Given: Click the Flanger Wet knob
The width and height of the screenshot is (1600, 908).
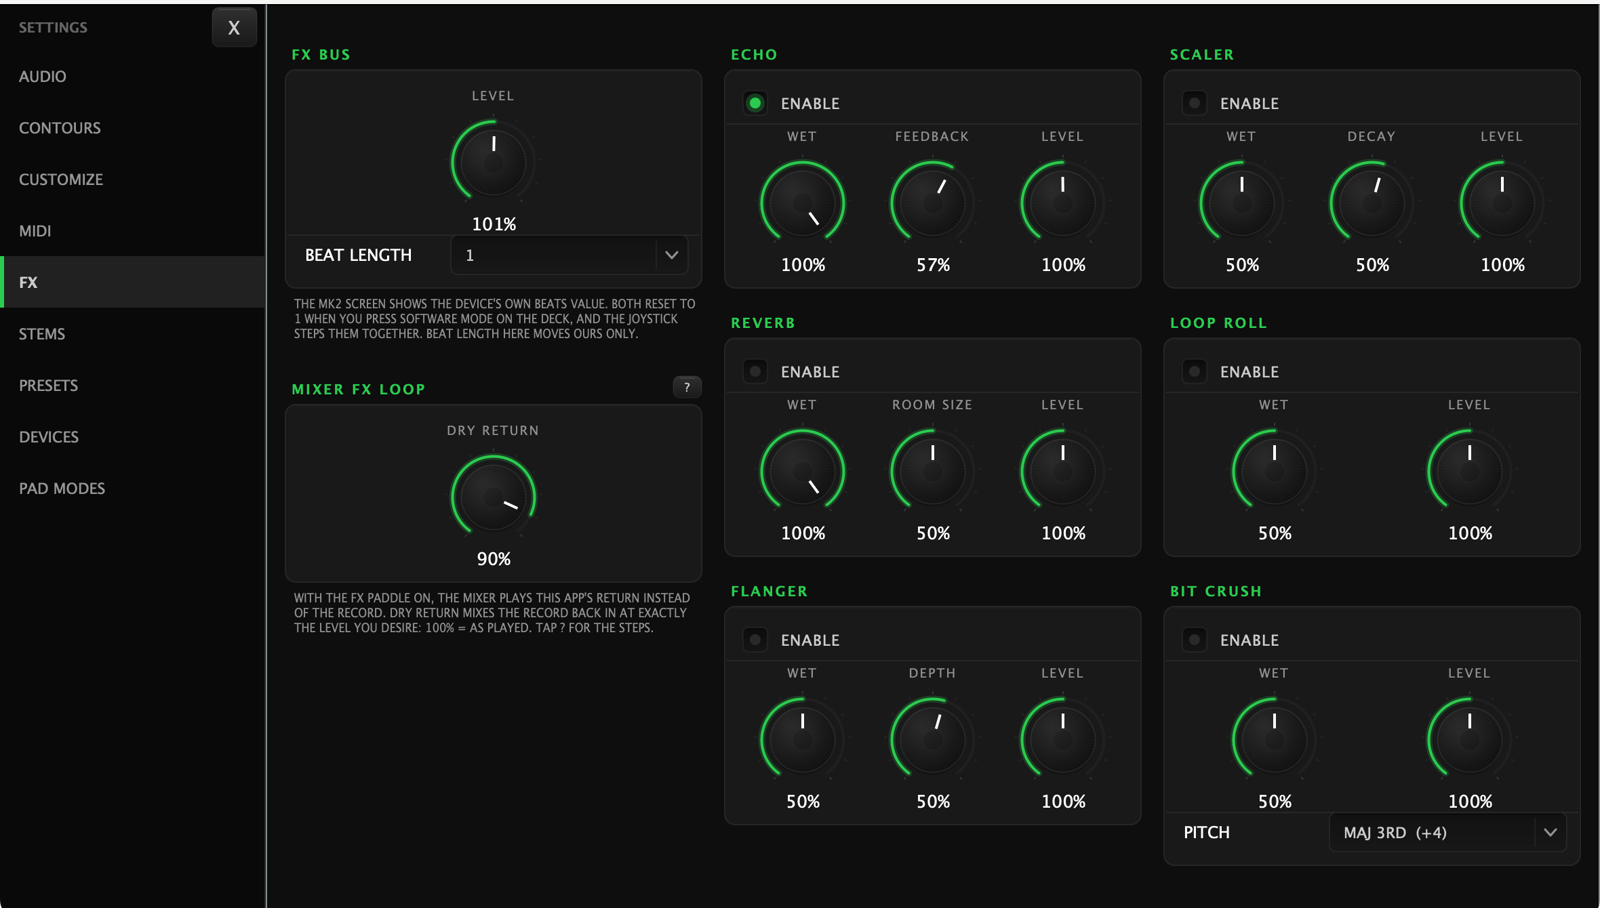Looking at the screenshot, I should pyautogui.click(x=802, y=739).
